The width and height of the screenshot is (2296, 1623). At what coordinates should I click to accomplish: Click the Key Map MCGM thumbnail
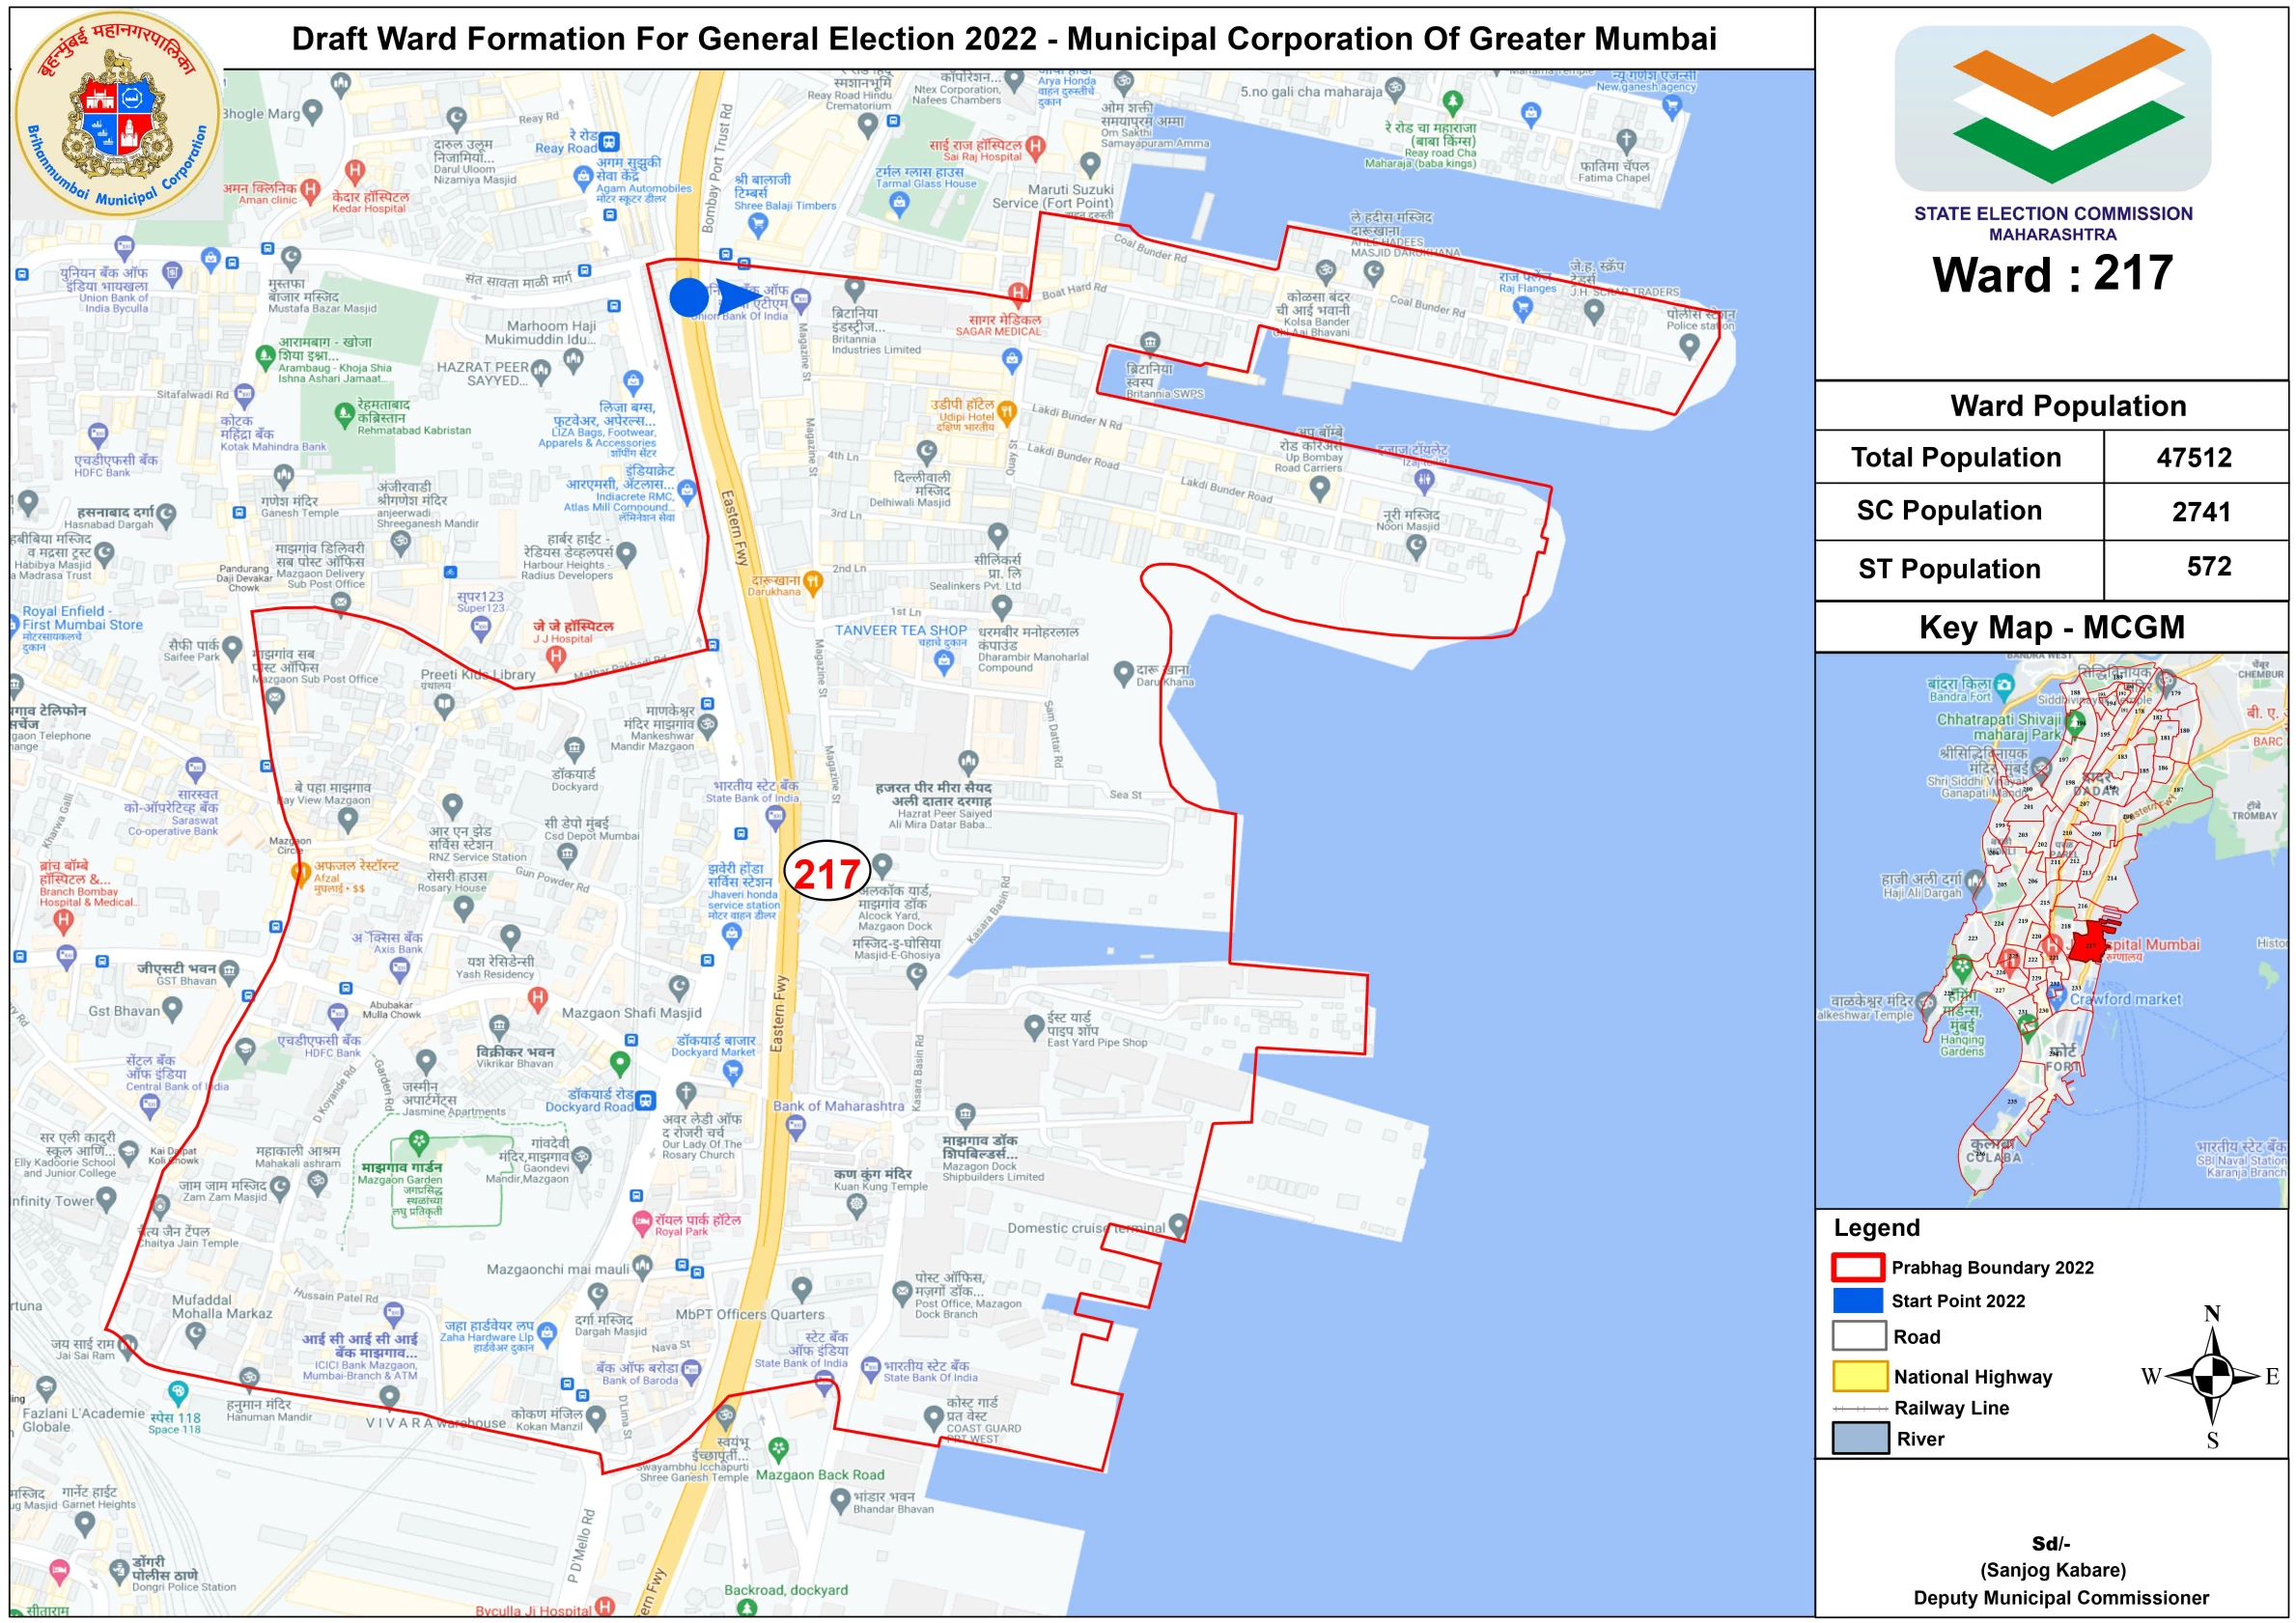[2050, 930]
